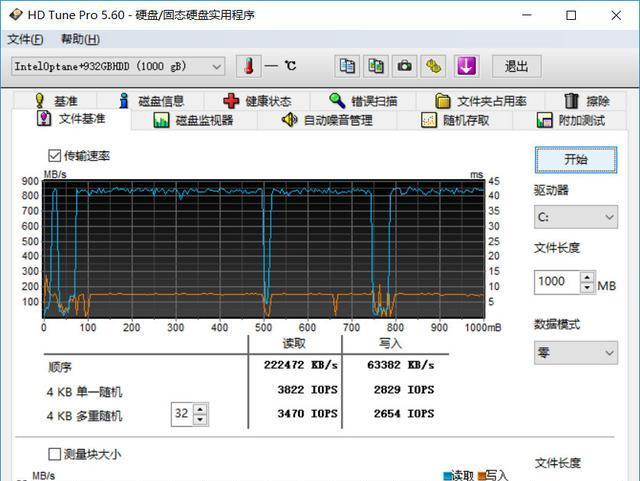Screen dimensions: 640x481
Task: Click purple download arrow icon
Action: pyautogui.click(x=467, y=66)
